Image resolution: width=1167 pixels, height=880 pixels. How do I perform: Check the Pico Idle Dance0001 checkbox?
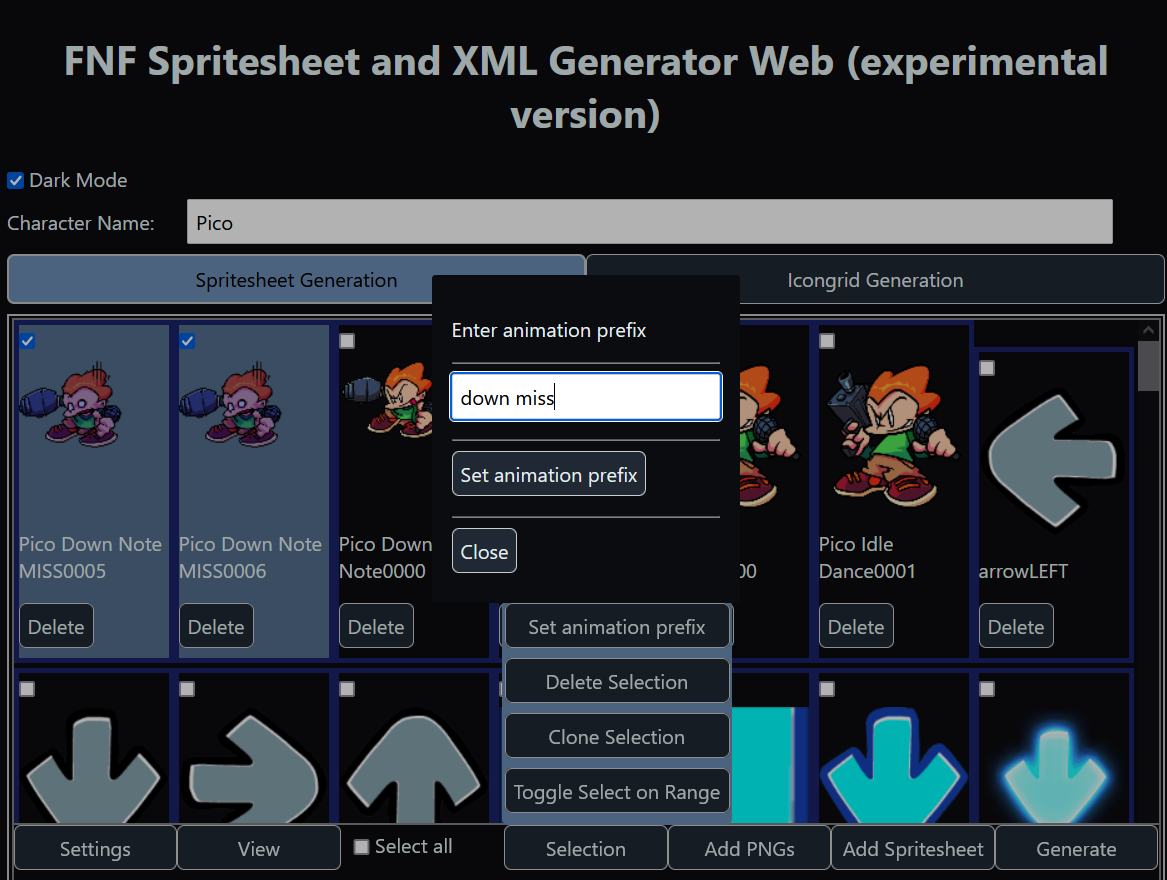click(827, 341)
